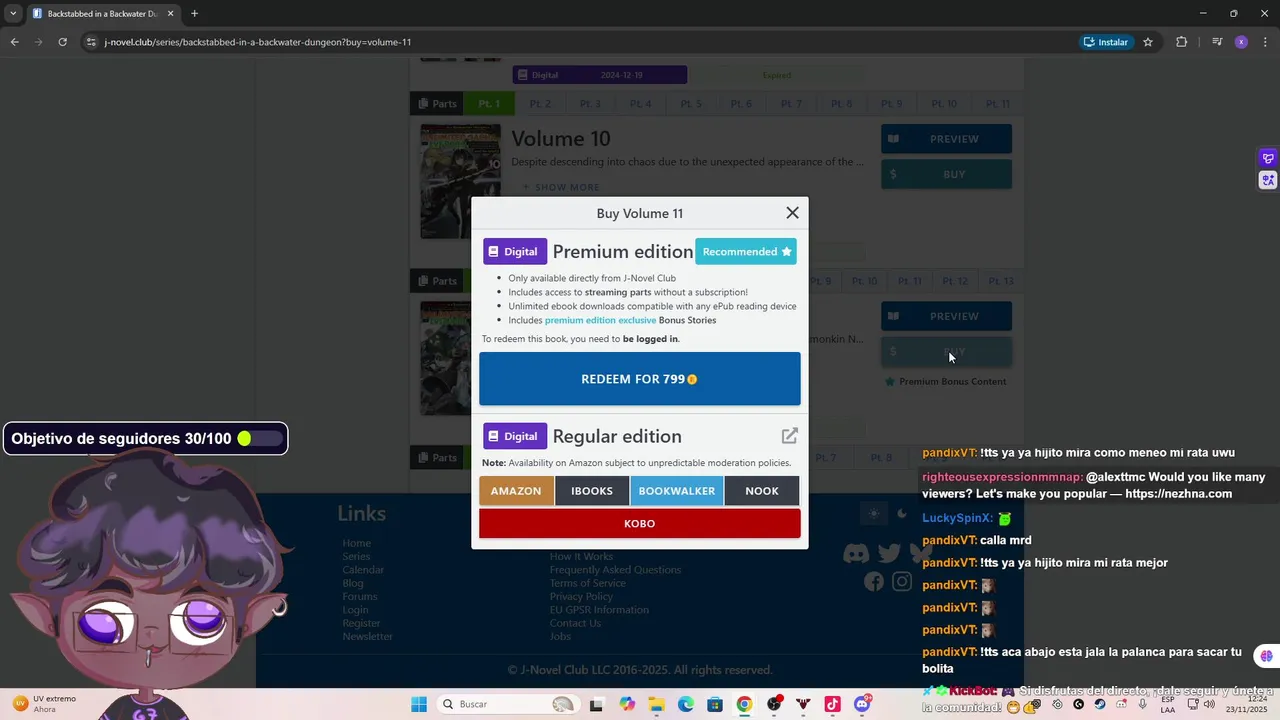
Task: Open J-Novel Club Facebook icon
Action: pyautogui.click(x=874, y=582)
